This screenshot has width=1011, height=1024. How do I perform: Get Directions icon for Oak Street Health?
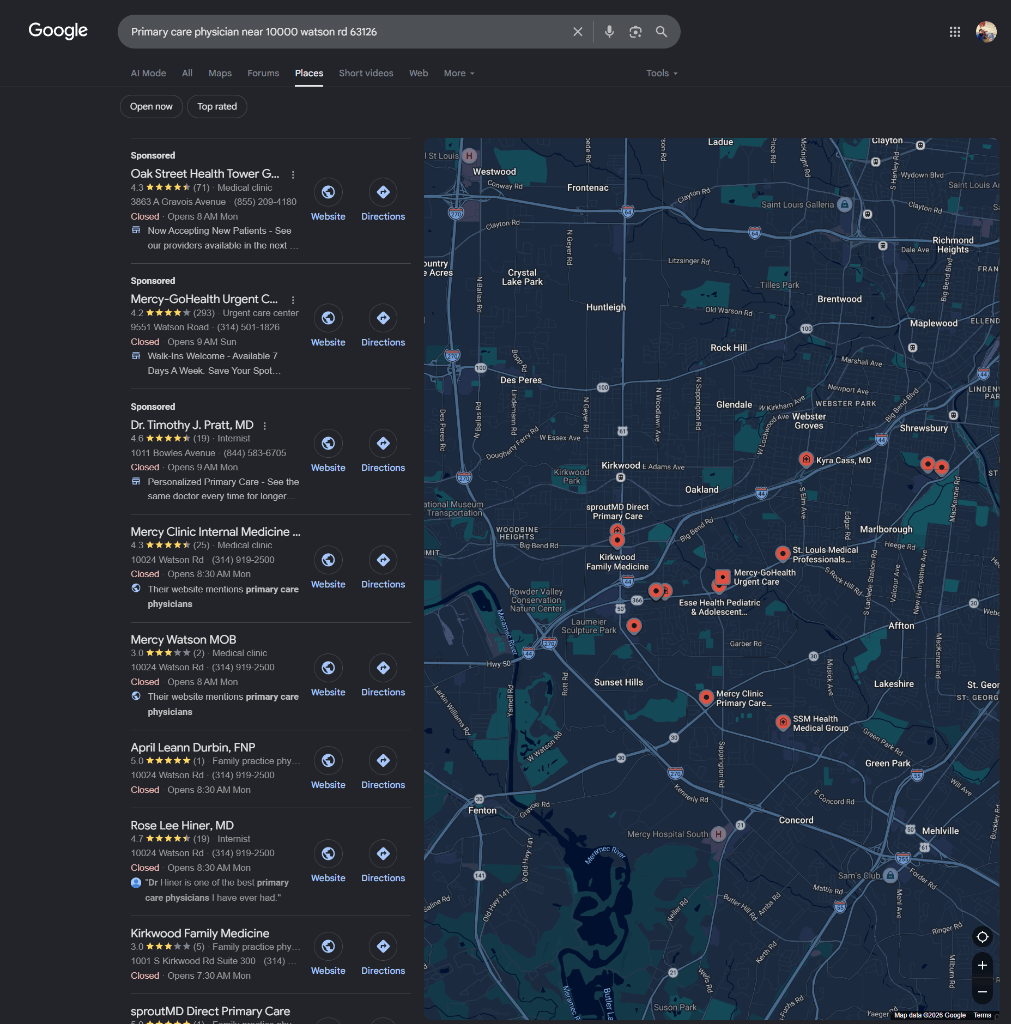pos(383,192)
